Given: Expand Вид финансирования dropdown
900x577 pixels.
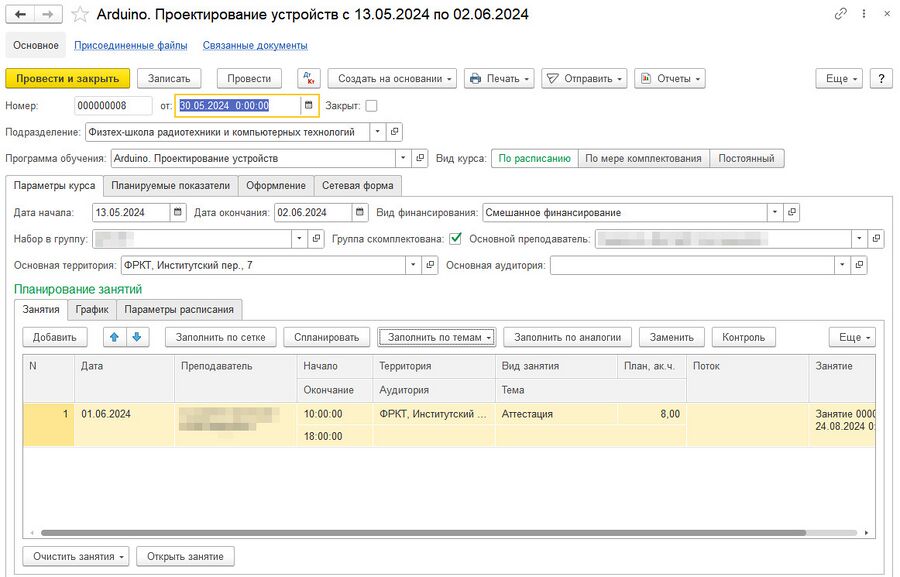Looking at the screenshot, I should 775,212.
